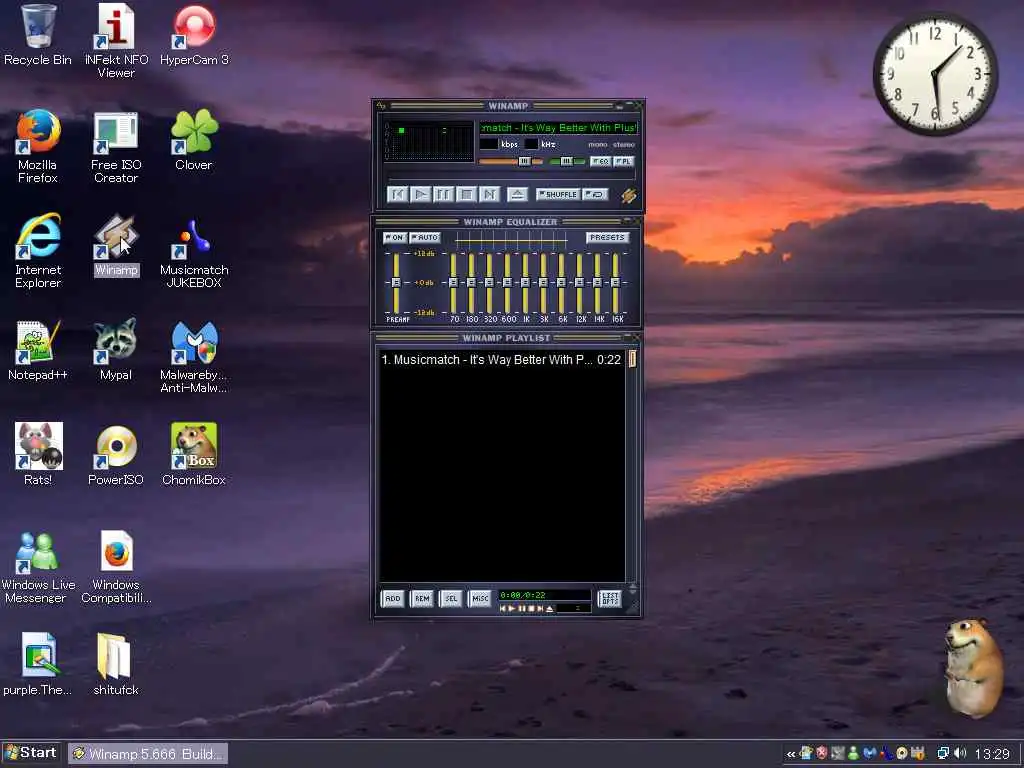Viewport: 1024px width, 768px height.
Task: Select the Windows Live Messenger icon
Action: coord(38,567)
